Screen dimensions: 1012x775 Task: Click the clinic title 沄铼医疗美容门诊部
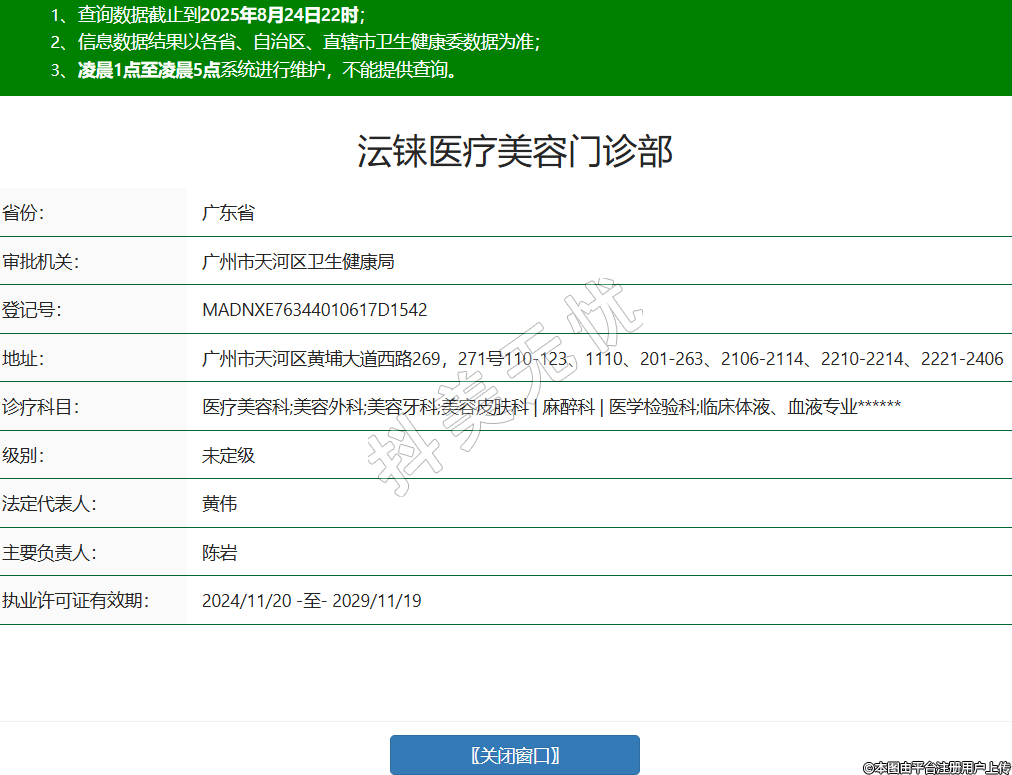click(515, 151)
